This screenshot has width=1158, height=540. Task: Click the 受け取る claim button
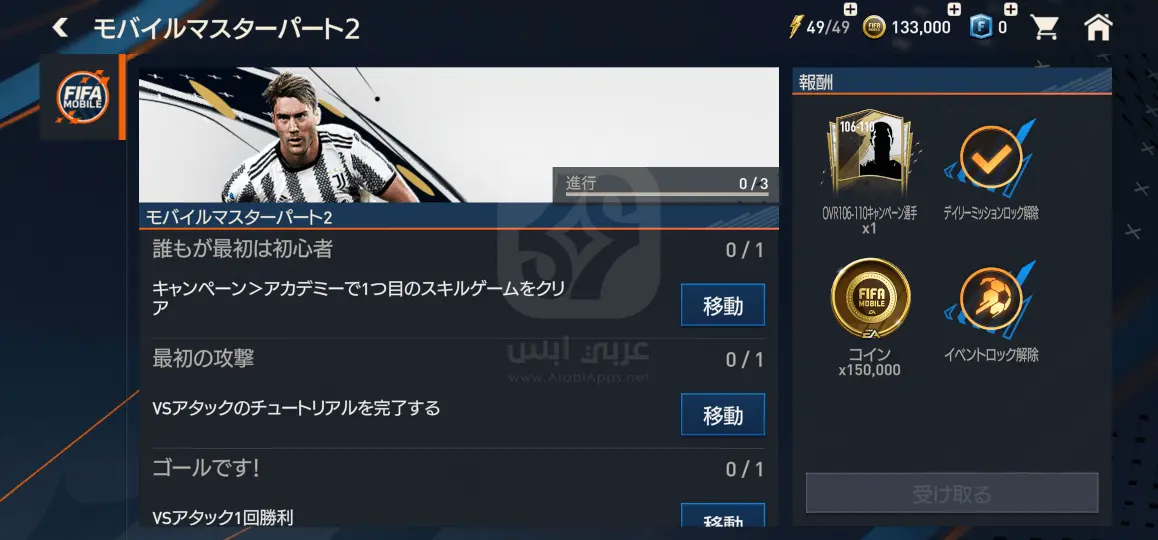[x=952, y=493]
